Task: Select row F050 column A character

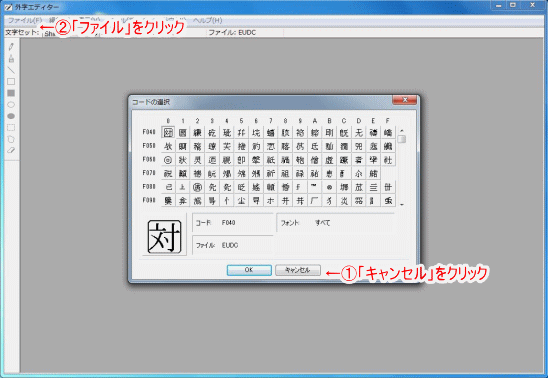Action: click(x=315, y=146)
